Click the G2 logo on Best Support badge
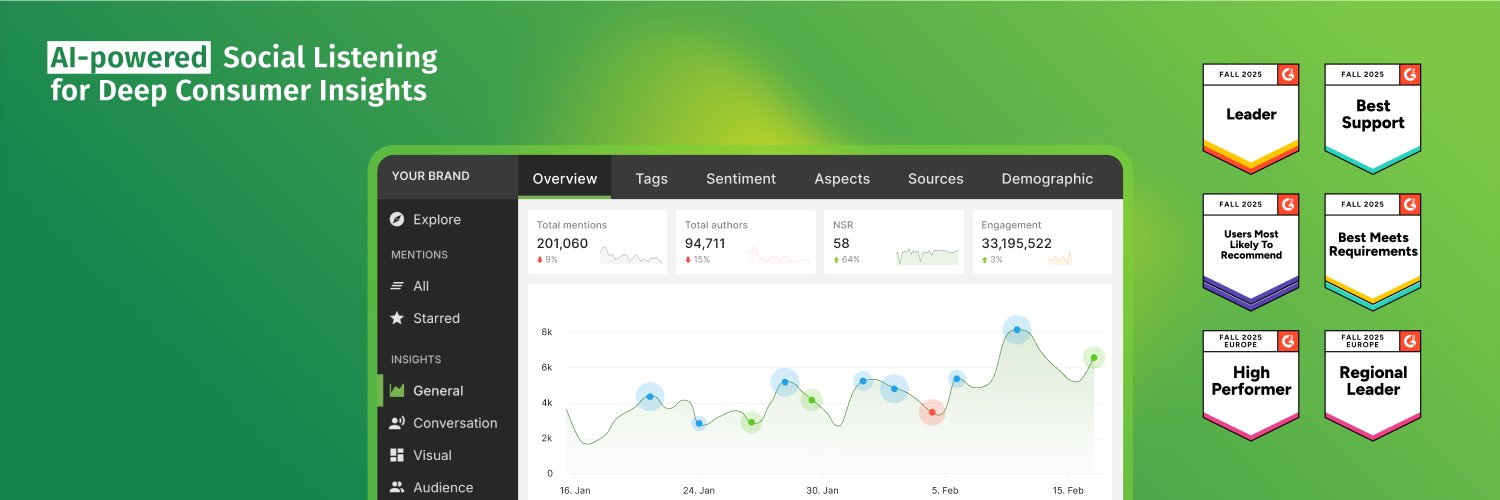Viewport: 1500px width, 500px height. [1411, 74]
